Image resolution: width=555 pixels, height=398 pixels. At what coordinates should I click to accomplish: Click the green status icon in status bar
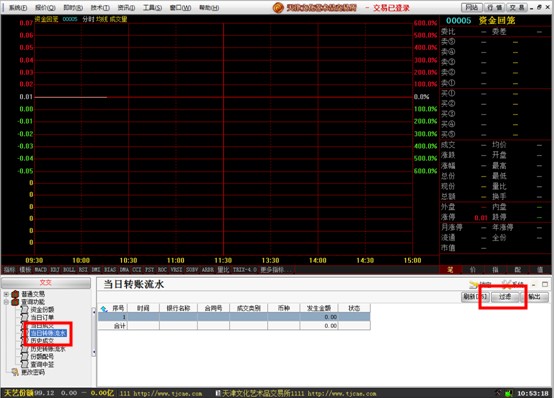(509, 393)
